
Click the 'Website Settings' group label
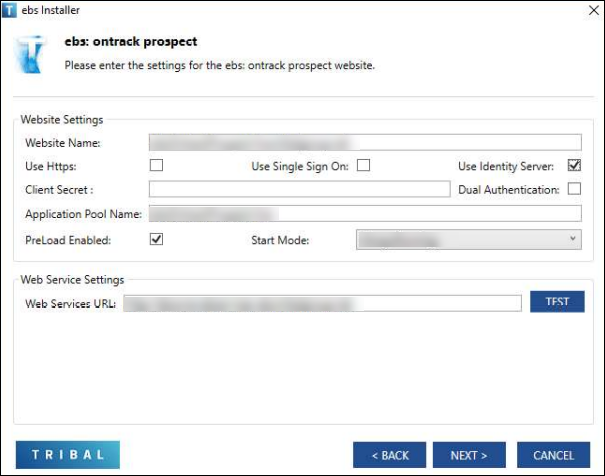point(62,120)
